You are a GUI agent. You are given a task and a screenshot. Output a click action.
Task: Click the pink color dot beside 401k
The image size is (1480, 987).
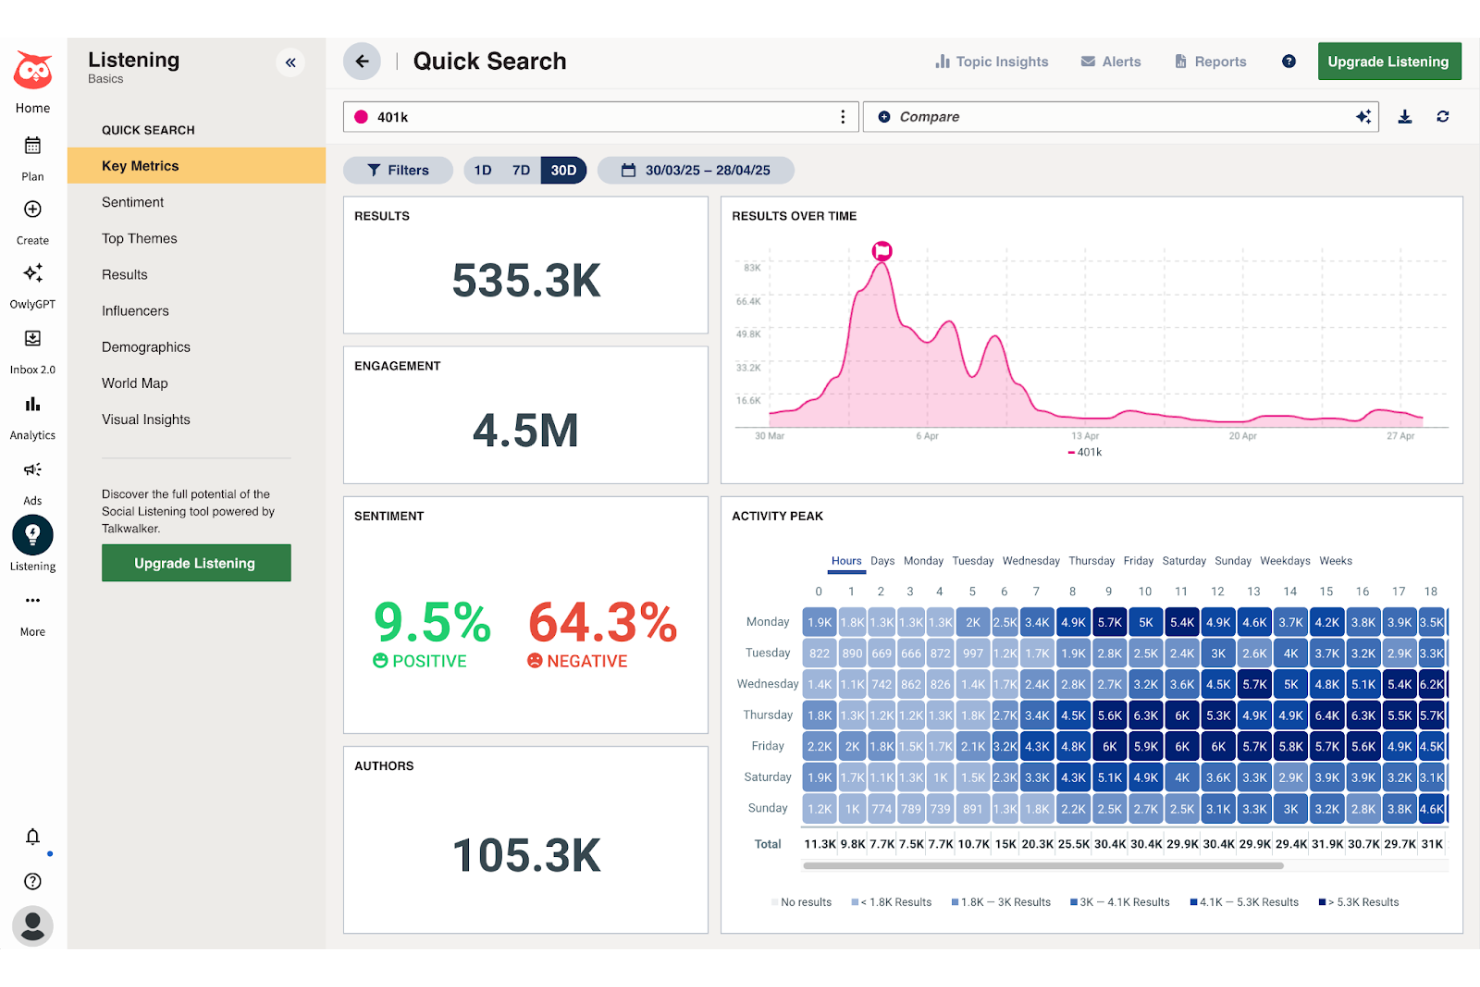coord(361,116)
